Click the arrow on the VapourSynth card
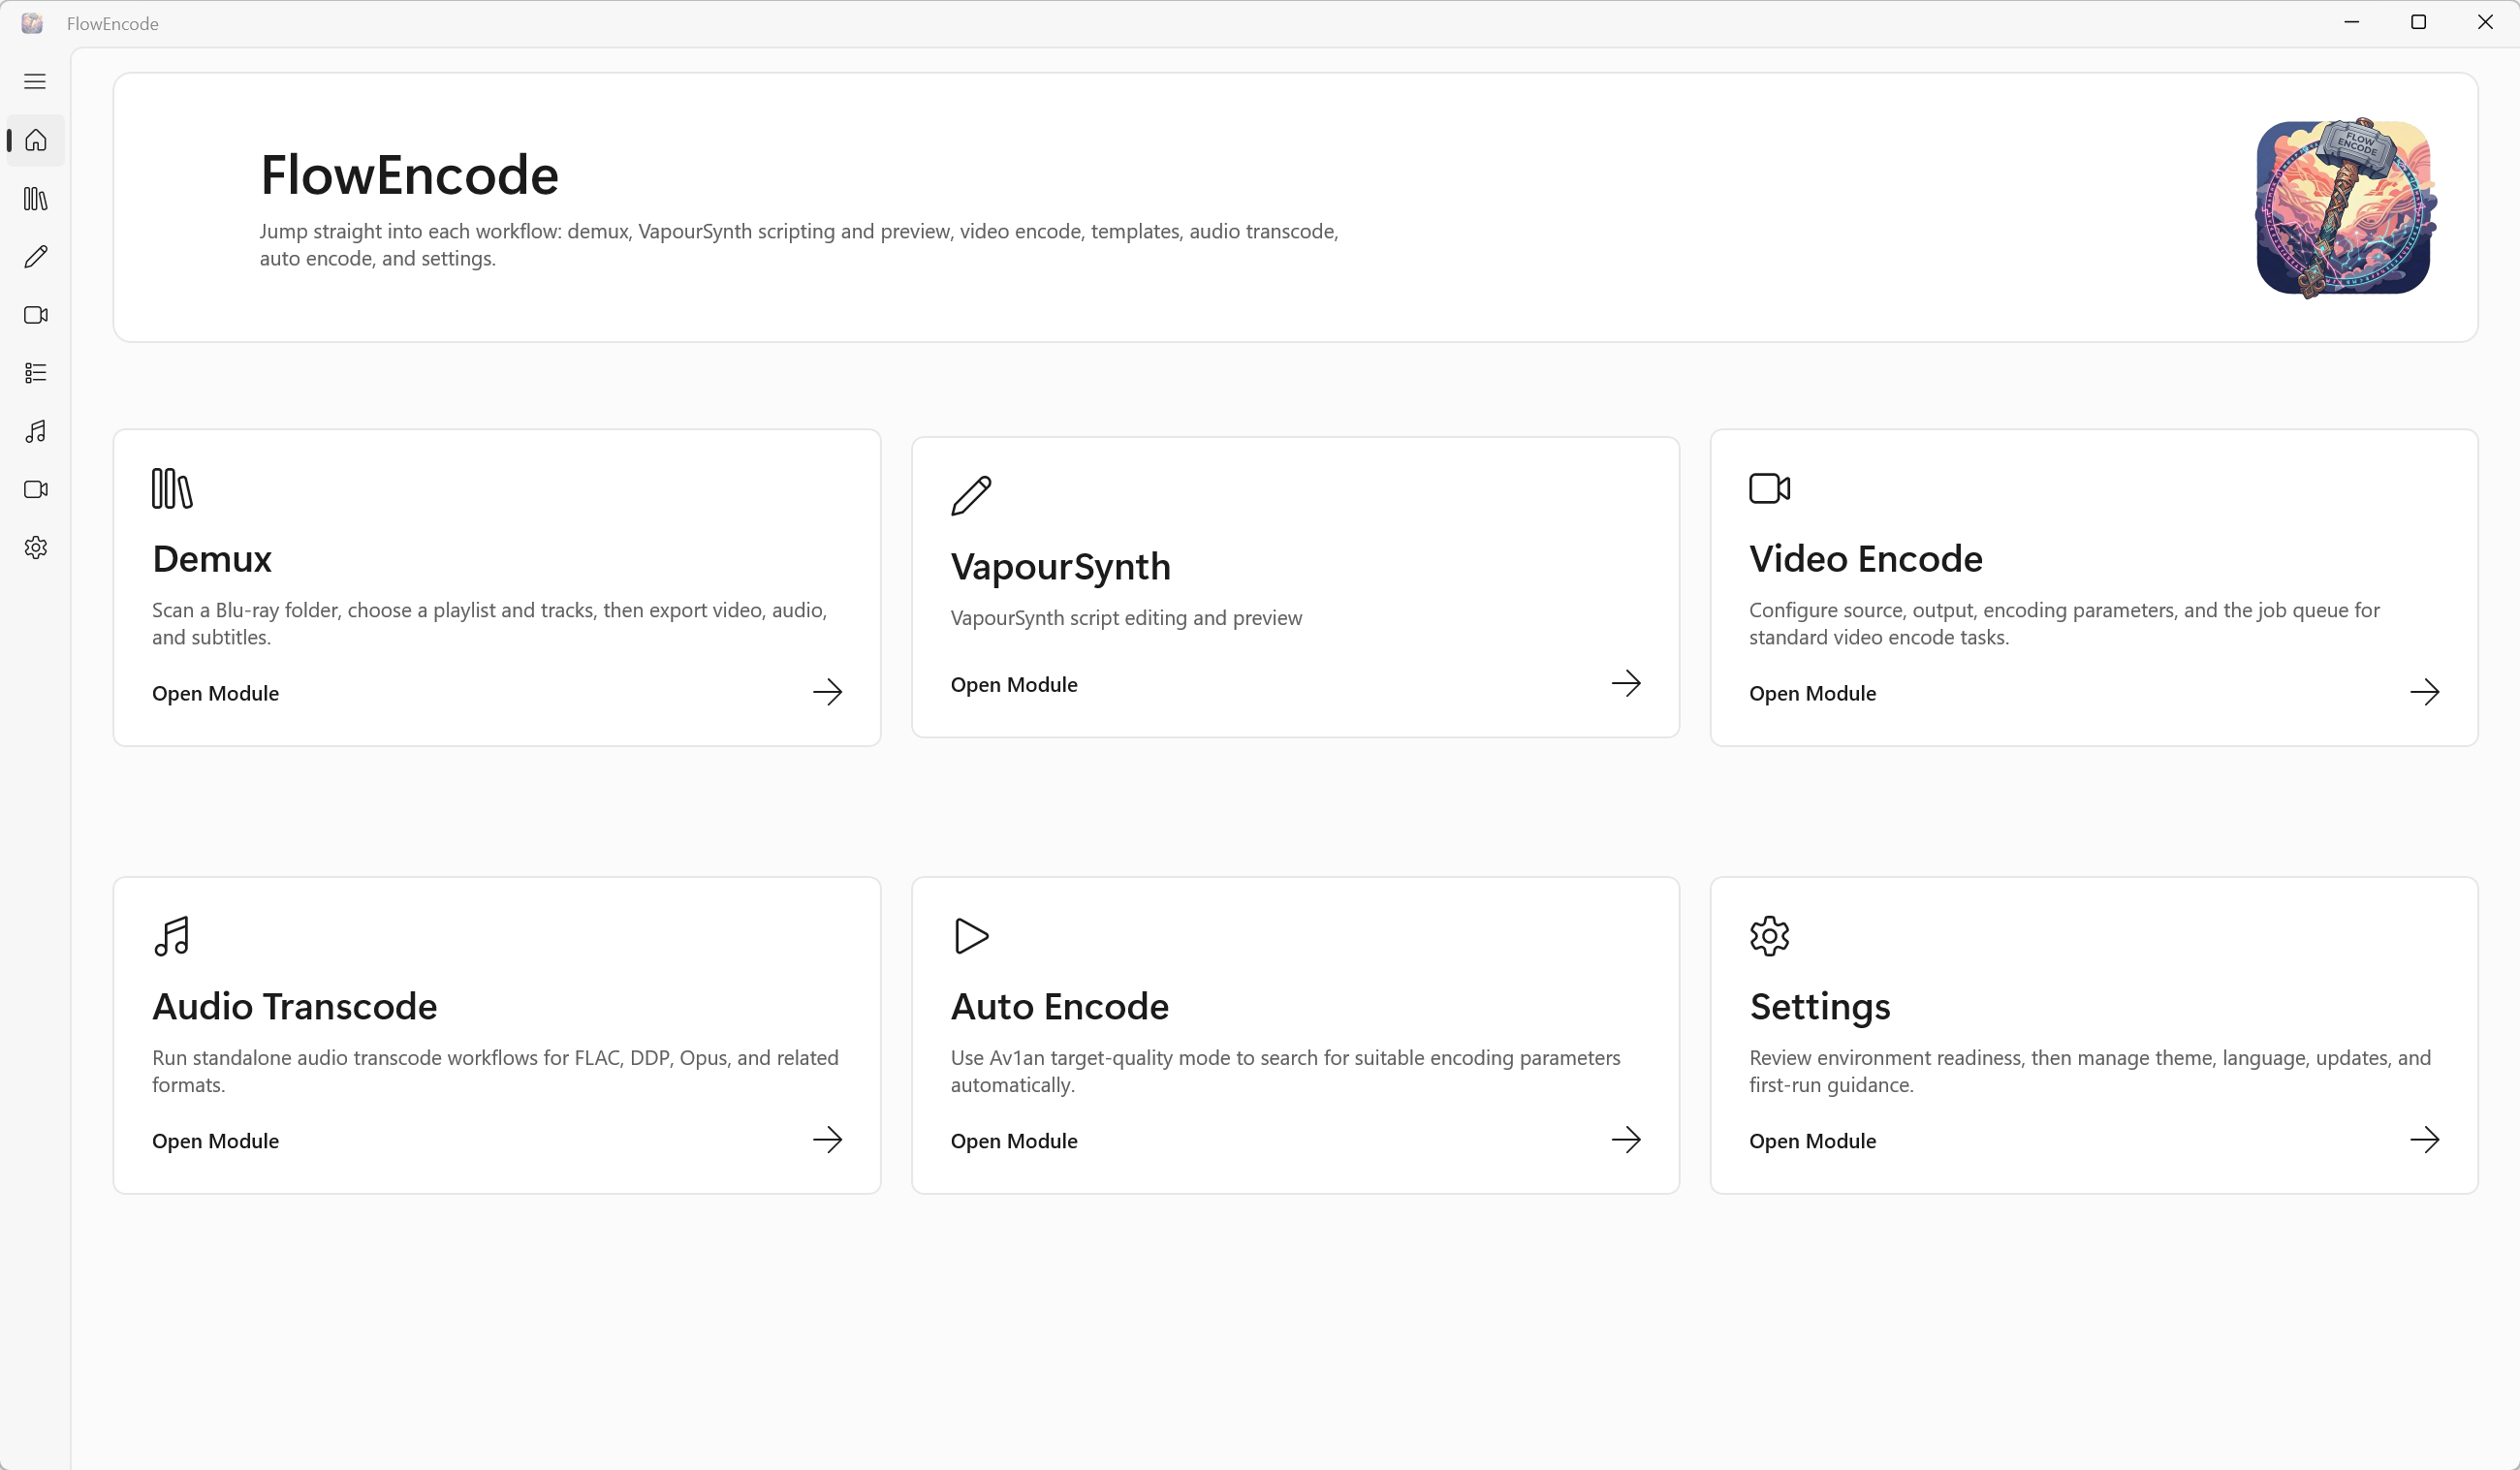Screen dimensions: 2520x1470 (x=1626, y=684)
